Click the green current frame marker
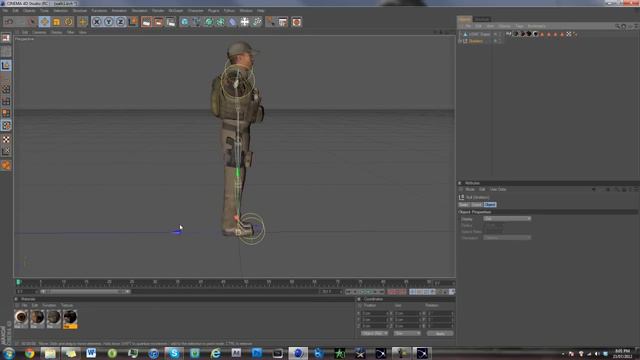 [18, 282]
